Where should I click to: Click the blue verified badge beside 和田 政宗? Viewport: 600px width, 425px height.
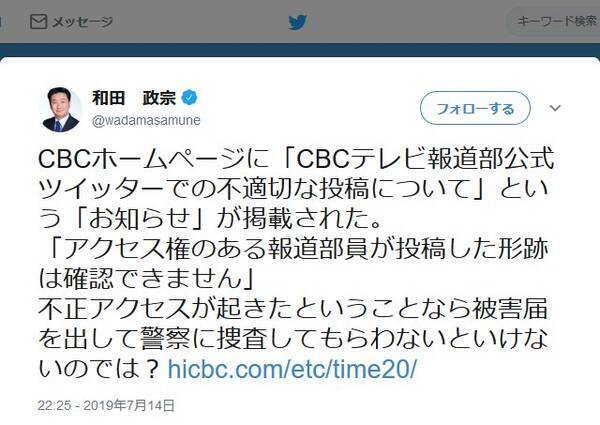pos(189,98)
